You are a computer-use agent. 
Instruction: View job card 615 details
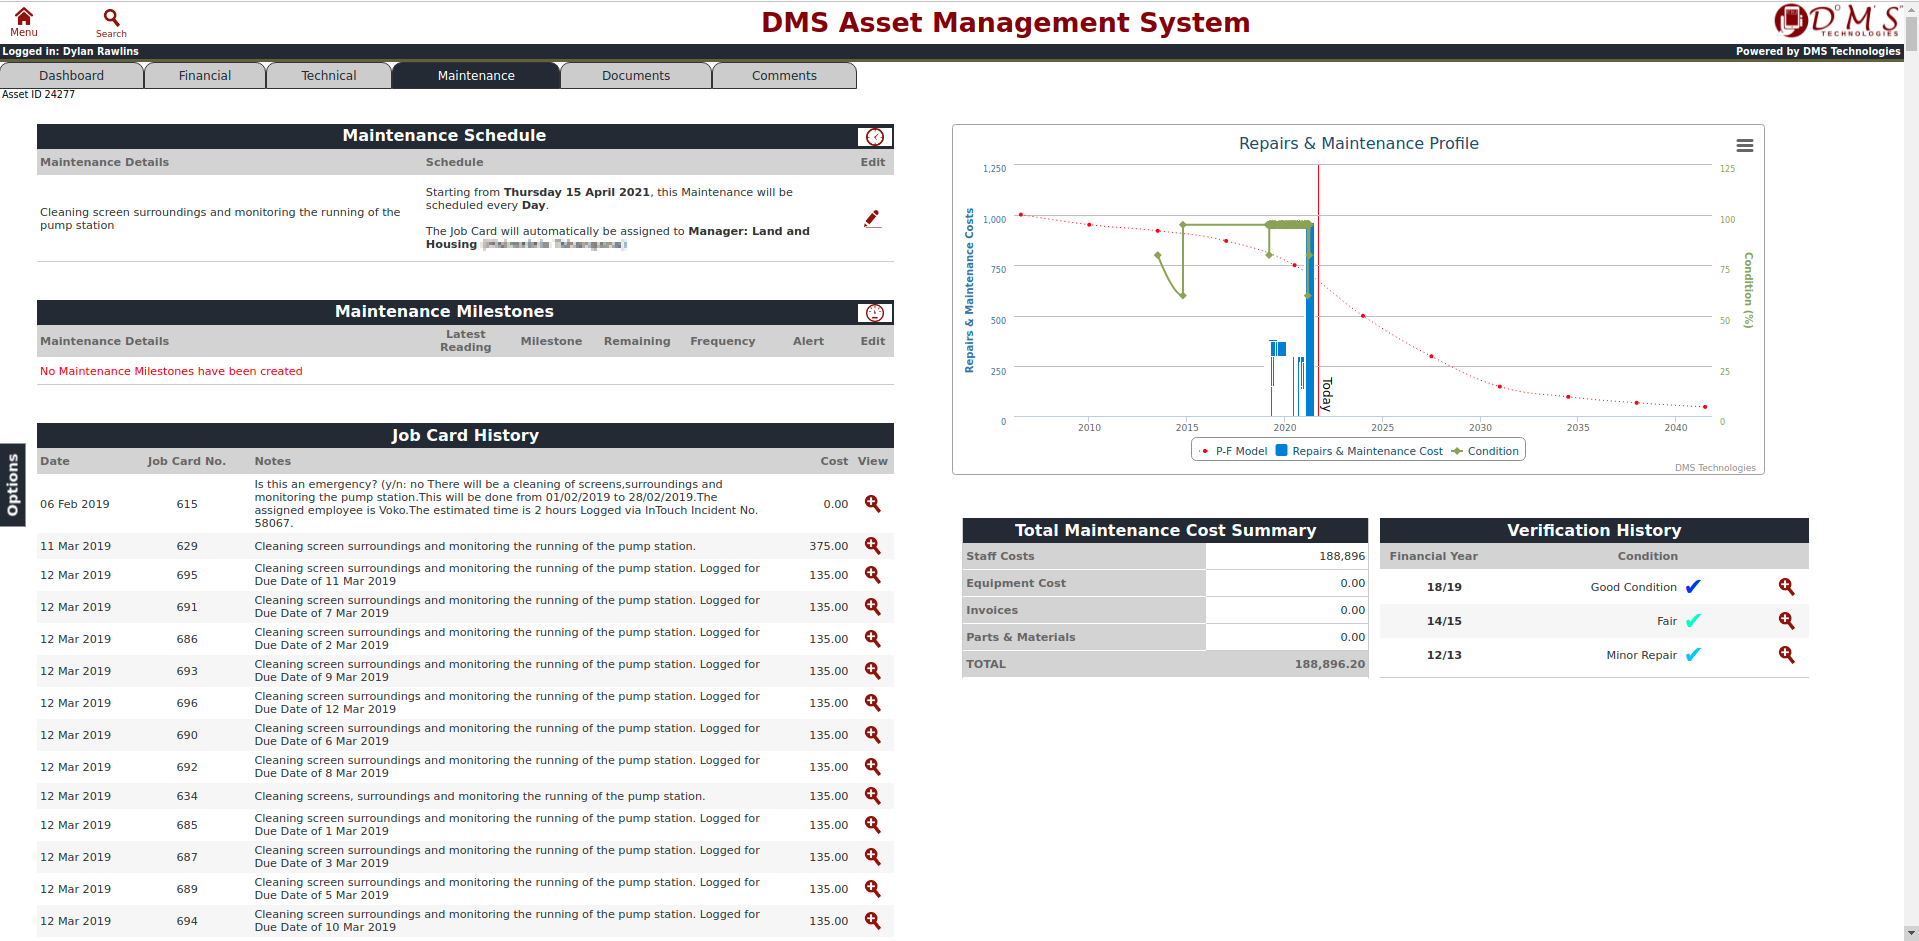873,504
